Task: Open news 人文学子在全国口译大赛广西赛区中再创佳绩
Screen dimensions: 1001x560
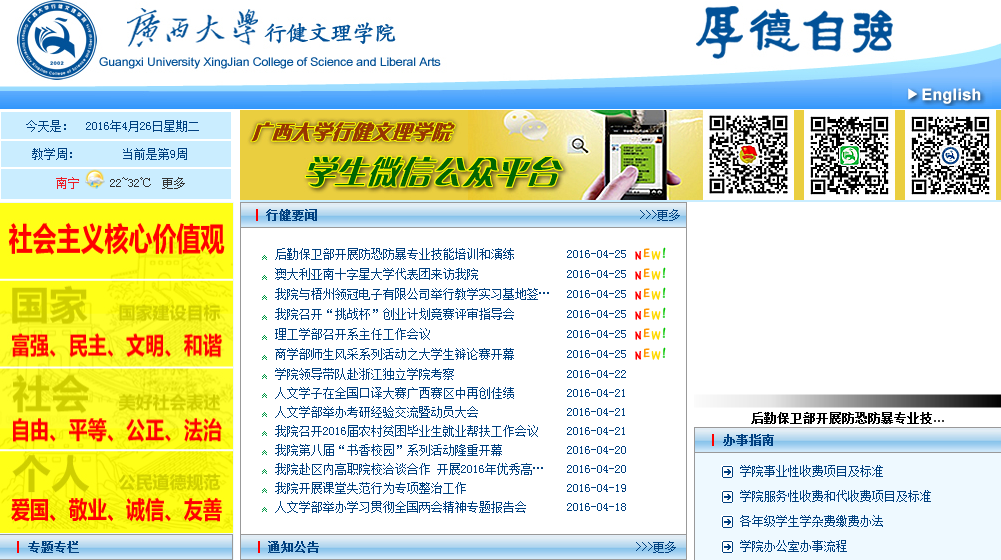Action: (x=395, y=393)
